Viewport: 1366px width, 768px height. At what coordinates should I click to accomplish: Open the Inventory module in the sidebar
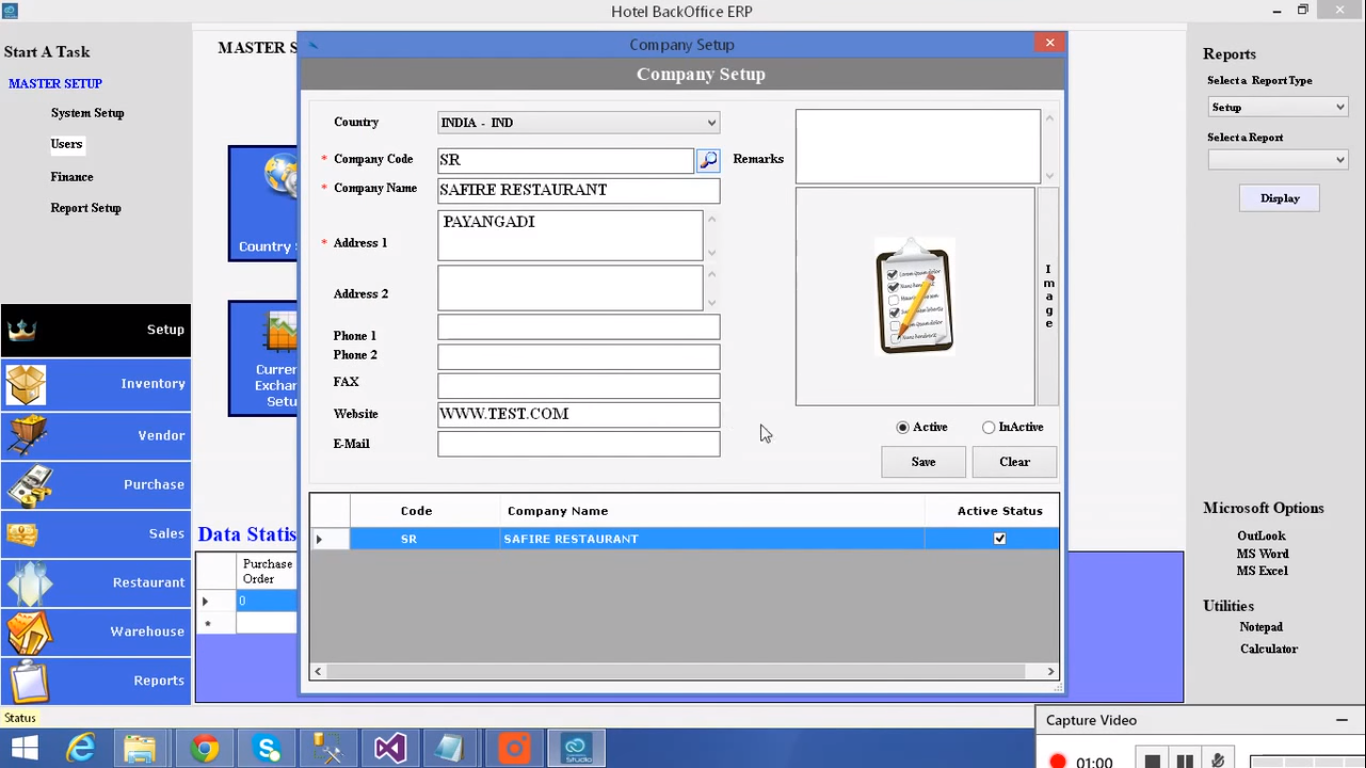pyautogui.click(x=96, y=384)
